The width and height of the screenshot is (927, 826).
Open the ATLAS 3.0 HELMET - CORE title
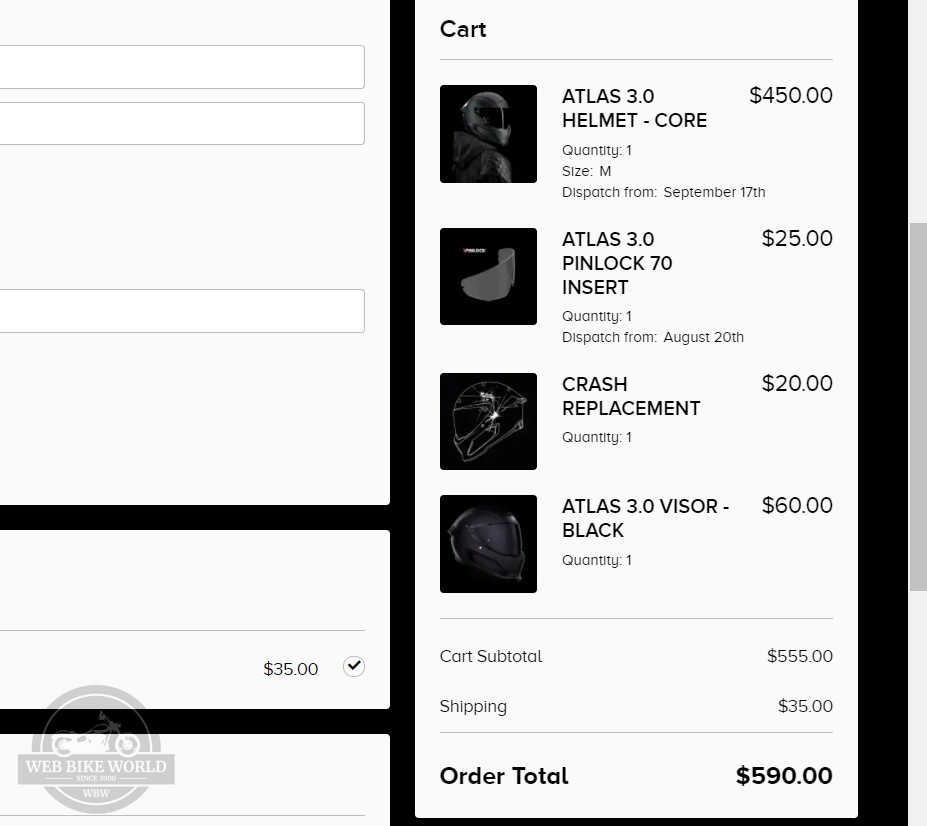[634, 108]
